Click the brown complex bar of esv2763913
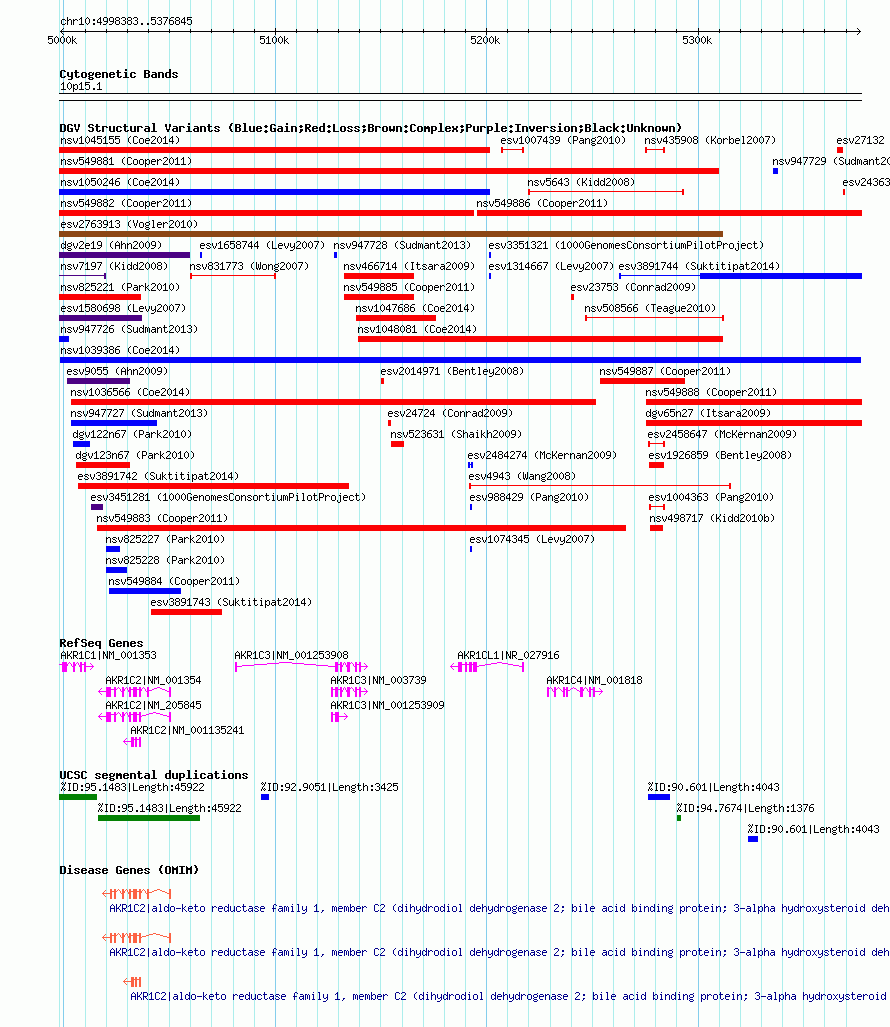The width and height of the screenshot is (890, 1027). (x=391, y=234)
